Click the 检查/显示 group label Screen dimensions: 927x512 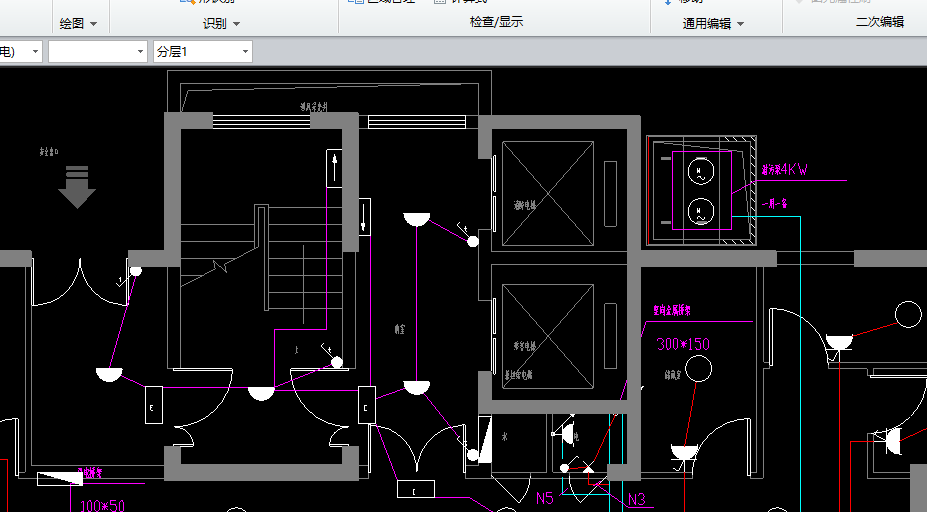(496, 22)
